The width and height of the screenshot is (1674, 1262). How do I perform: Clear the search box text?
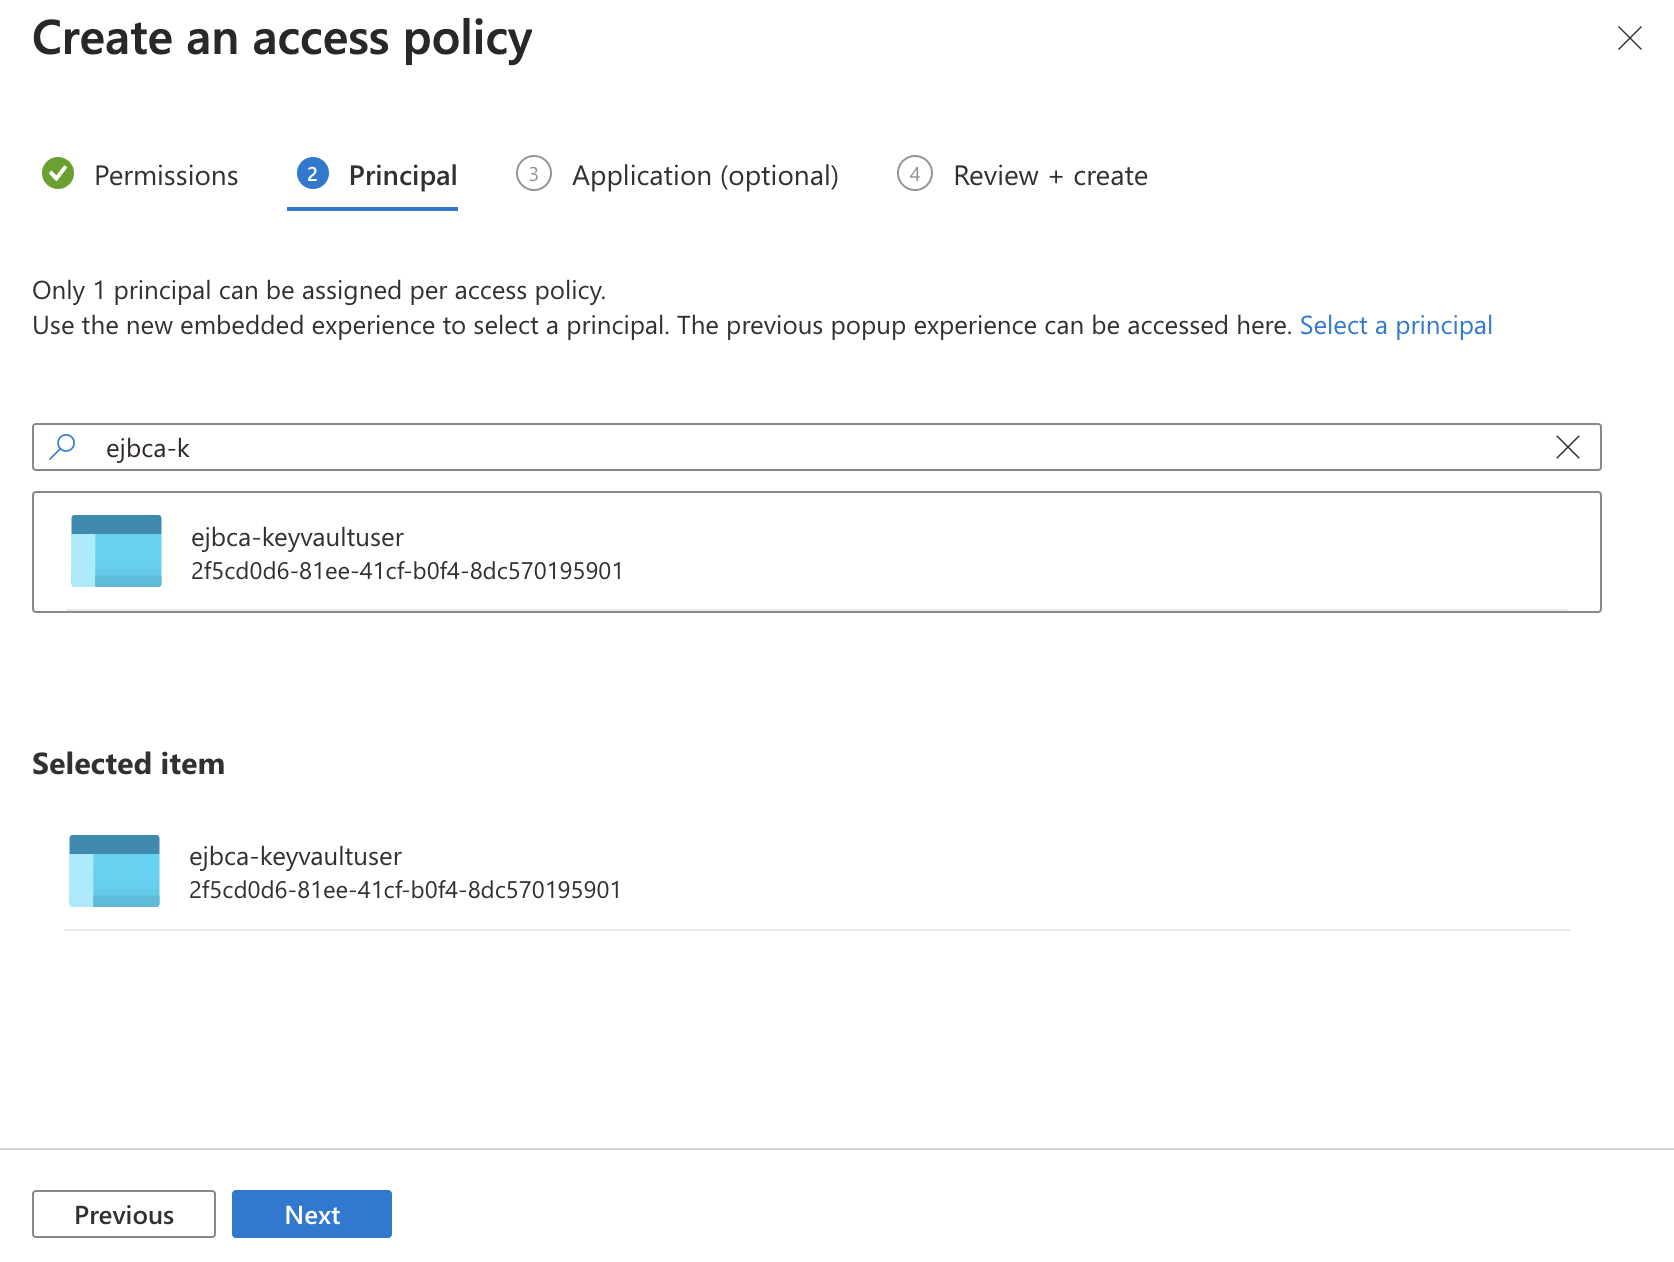[x=1567, y=448]
